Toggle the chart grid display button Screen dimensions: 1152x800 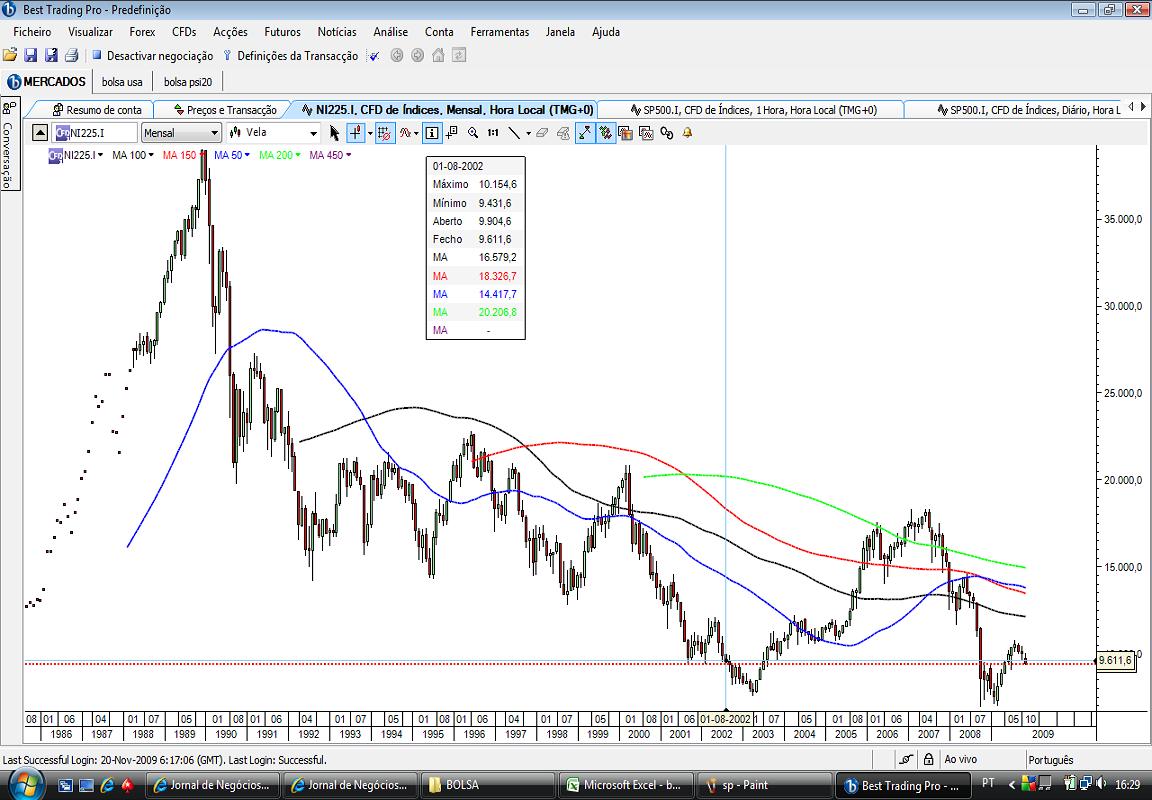[384, 133]
